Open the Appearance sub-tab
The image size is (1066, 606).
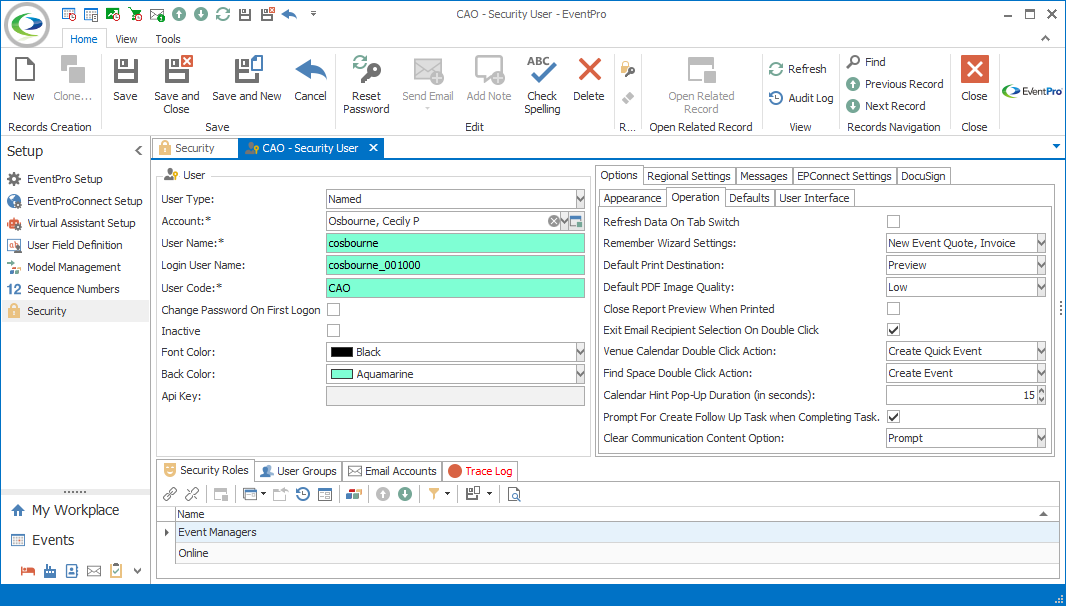click(632, 198)
